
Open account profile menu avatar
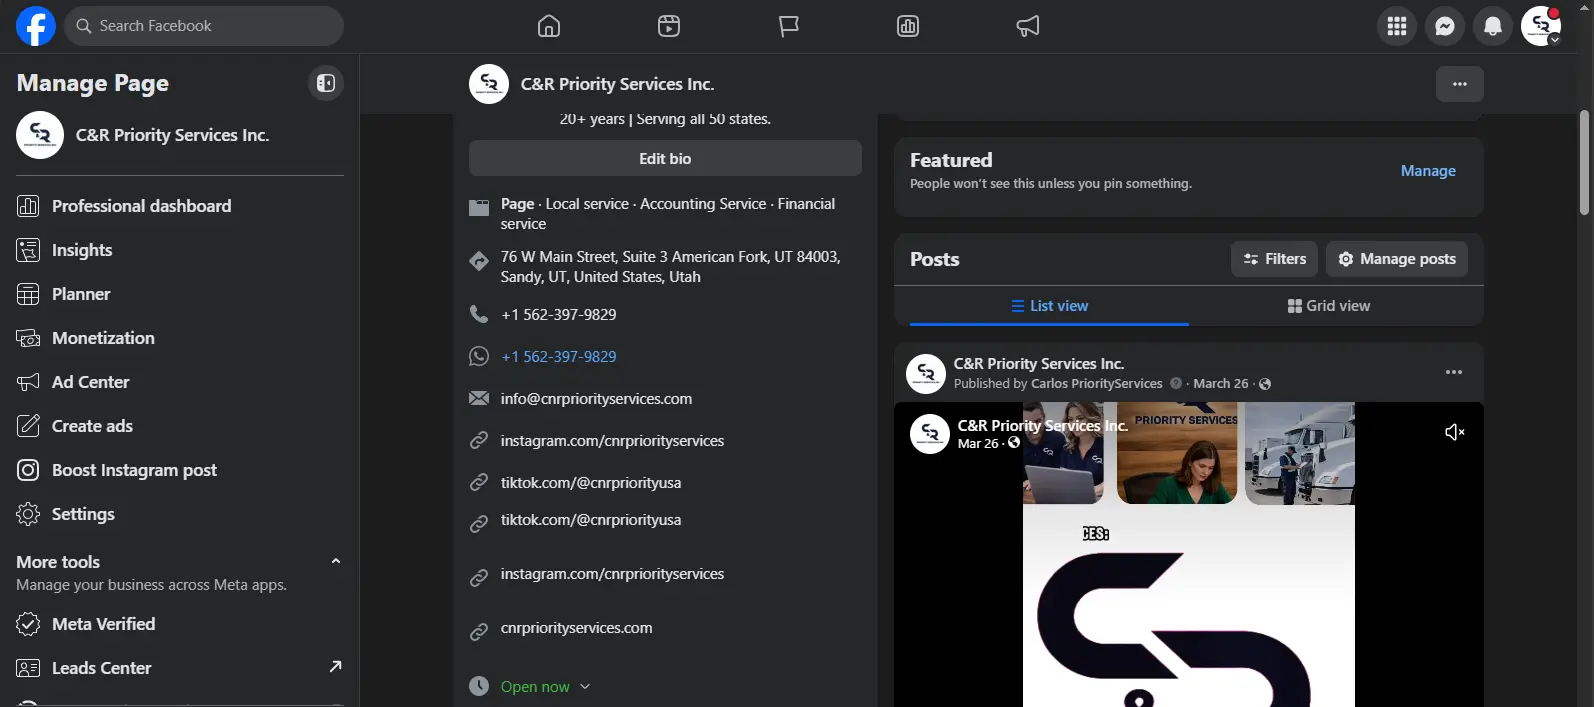[1541, 26]
